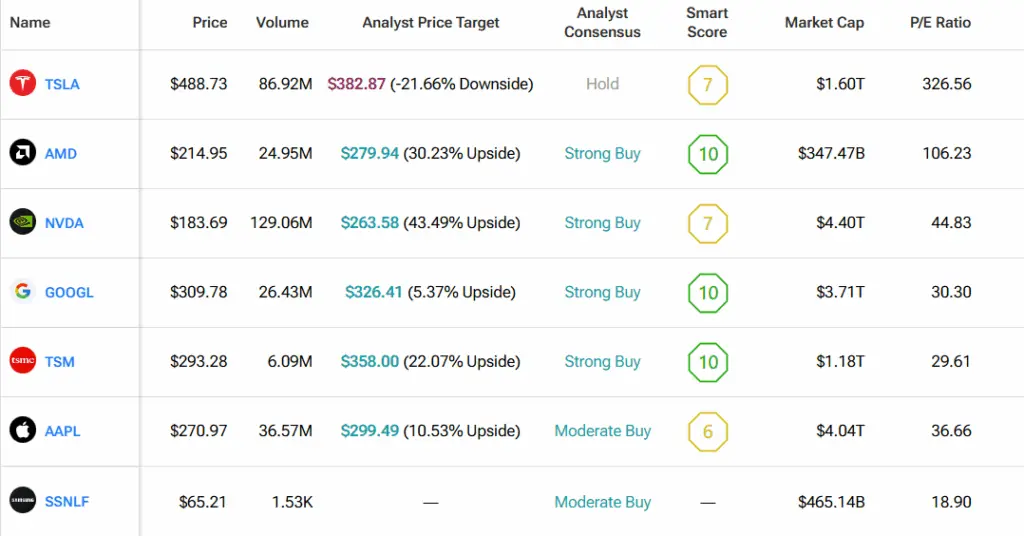Click the TSMC logo icon

click(23, 361)
